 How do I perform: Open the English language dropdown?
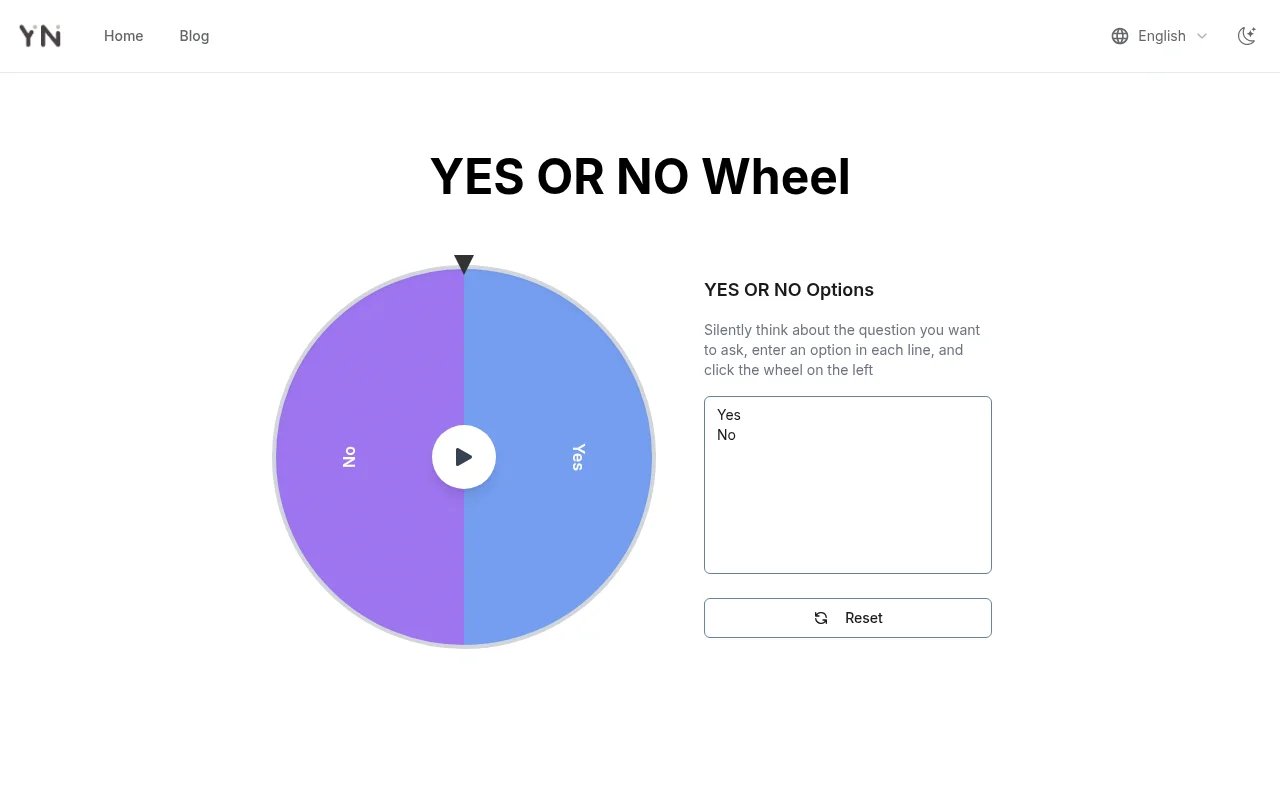(1160, 36)
